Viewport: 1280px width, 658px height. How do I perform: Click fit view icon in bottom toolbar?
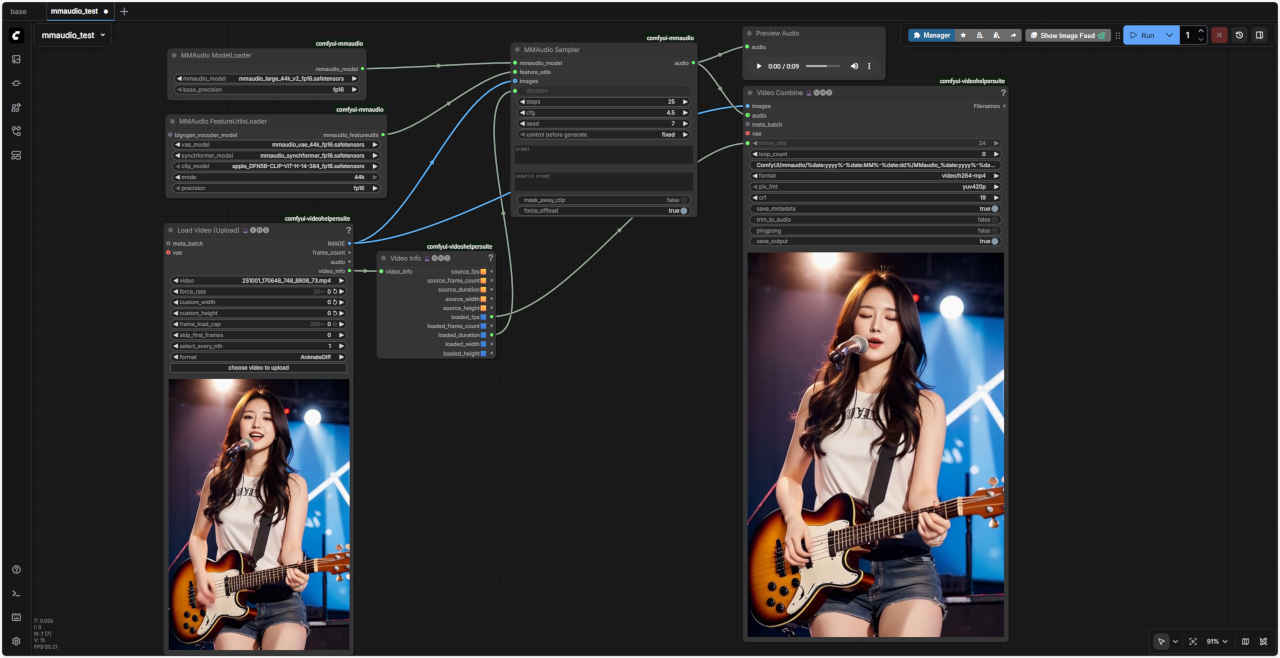click(x=1193, y=641)
